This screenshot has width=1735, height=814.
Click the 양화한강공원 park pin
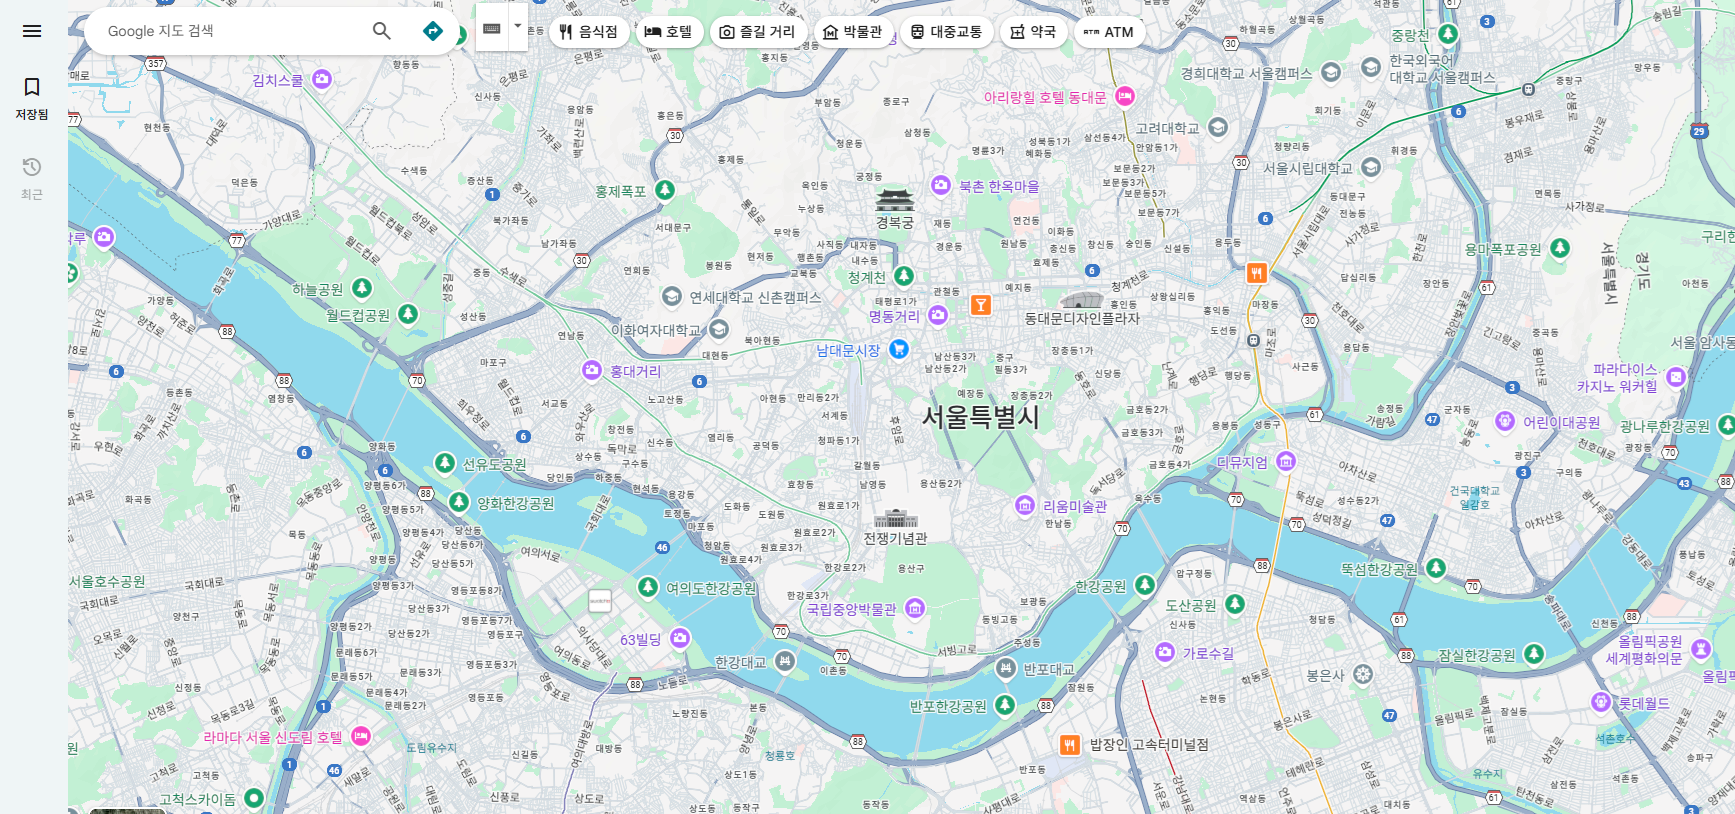tap(459, 502)
